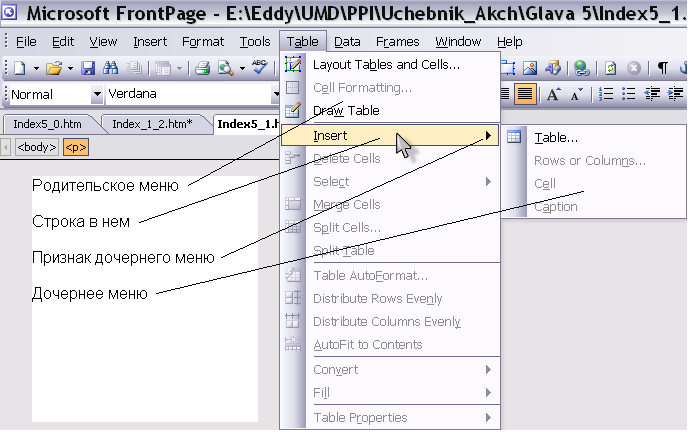The height and width of the screenshot is (432, 688).
Task: Open the Window menu
Action: pyautogui.click(x=458, y=42)
